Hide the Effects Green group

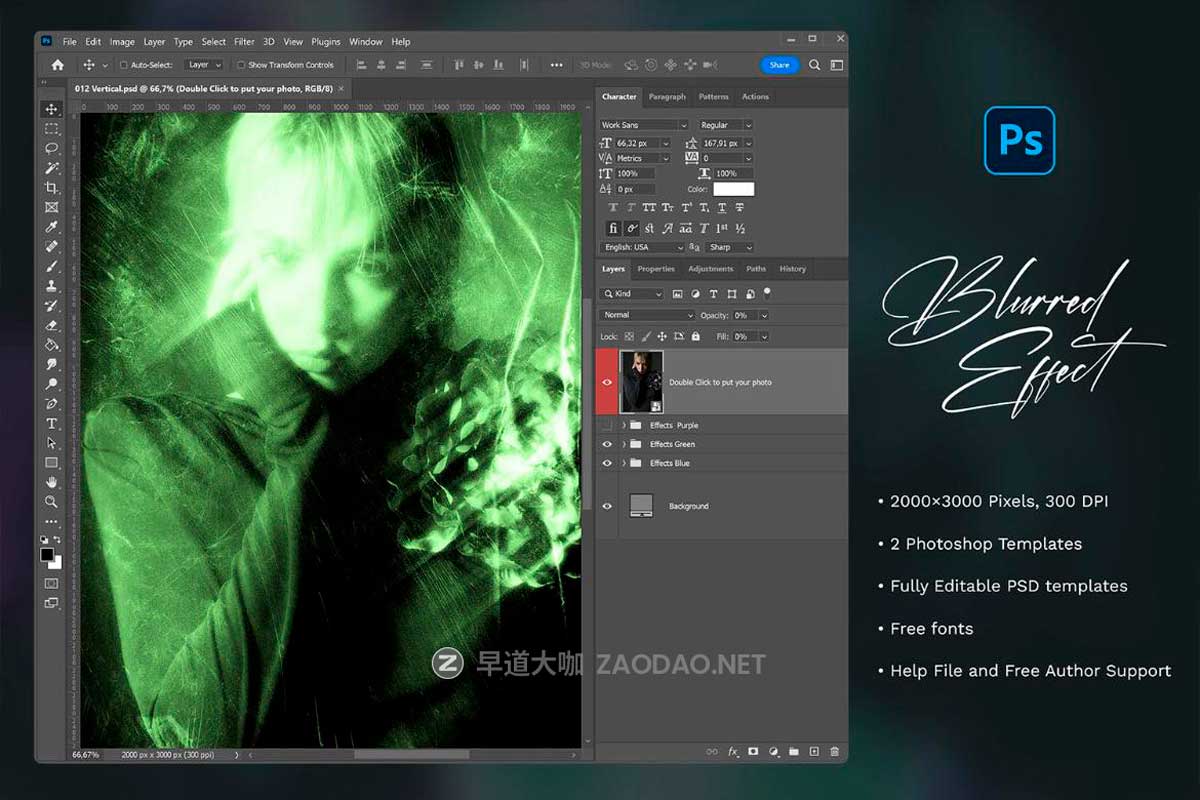607,444
